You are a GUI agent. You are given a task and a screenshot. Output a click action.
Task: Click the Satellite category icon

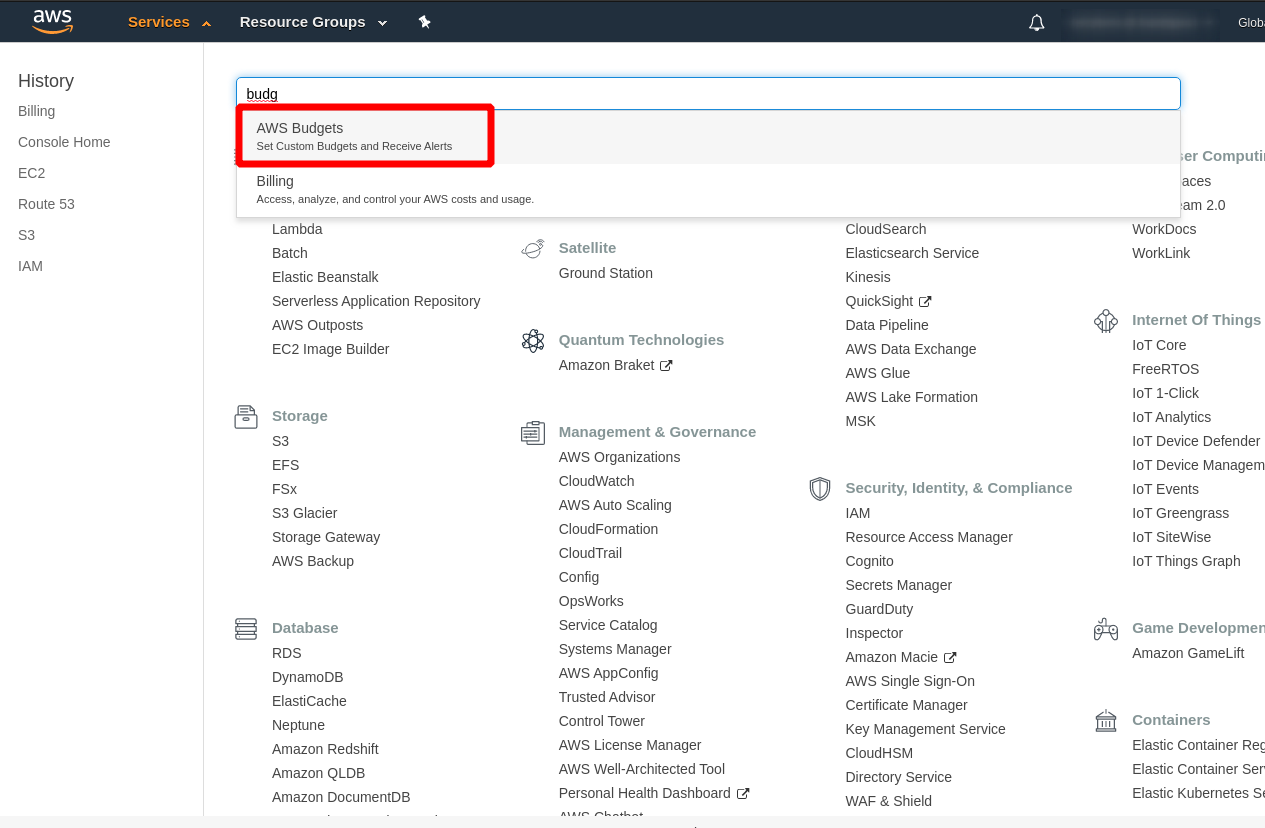coord(533,248)
